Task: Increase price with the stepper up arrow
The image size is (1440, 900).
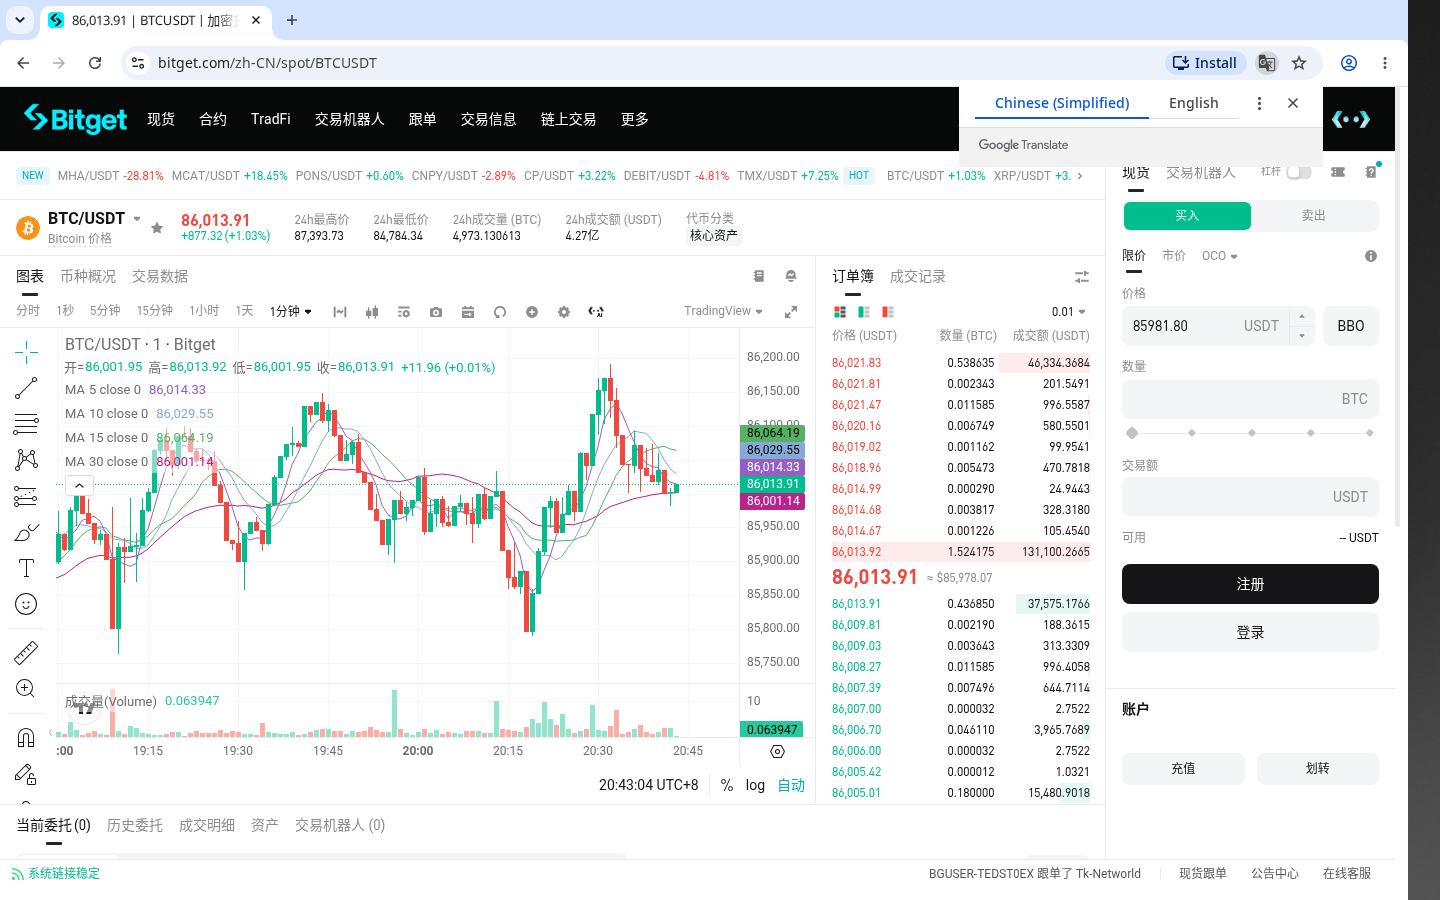Action: coord(1302,316)
